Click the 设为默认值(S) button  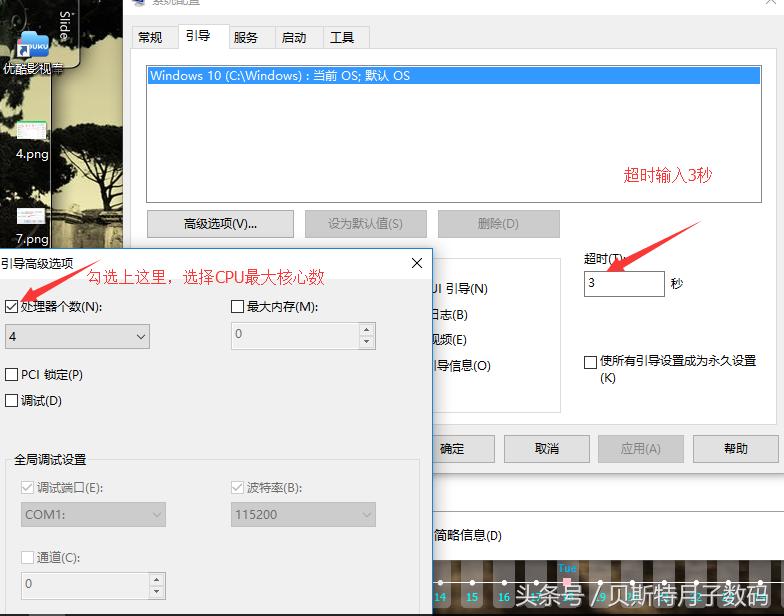pos(366,224)
